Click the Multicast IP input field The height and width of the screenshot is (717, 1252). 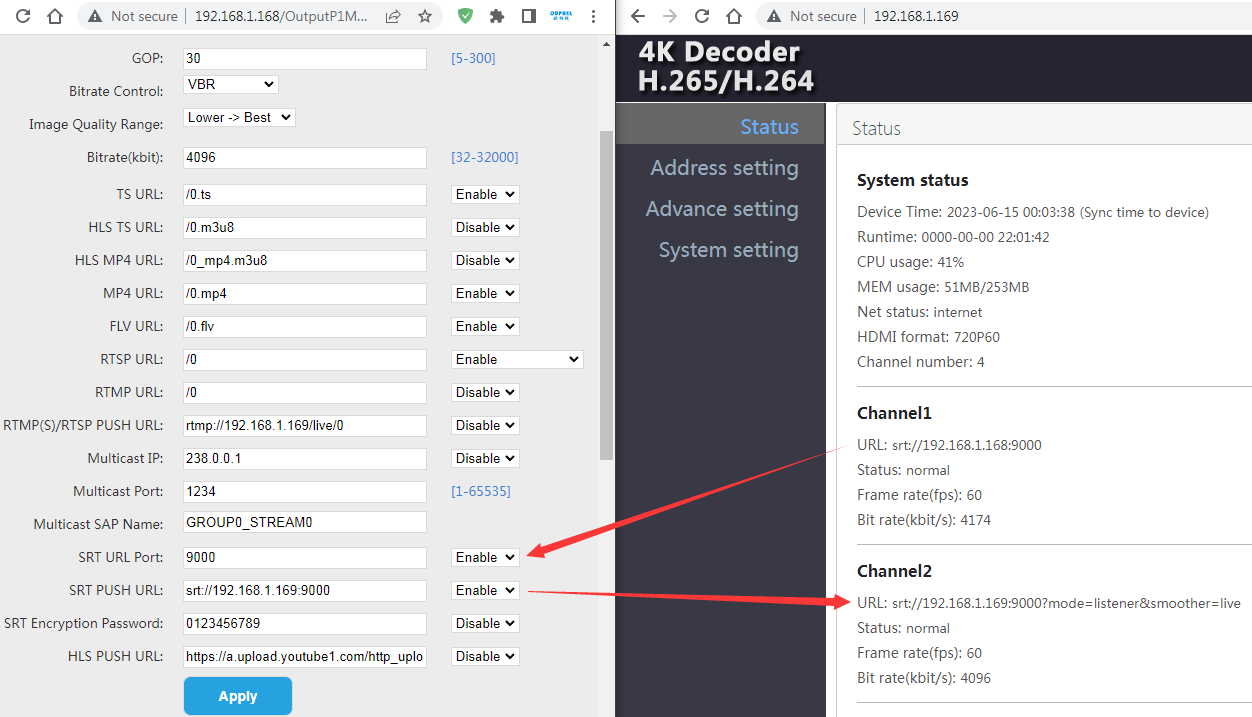pyautogui.click(x=304, y=458)
